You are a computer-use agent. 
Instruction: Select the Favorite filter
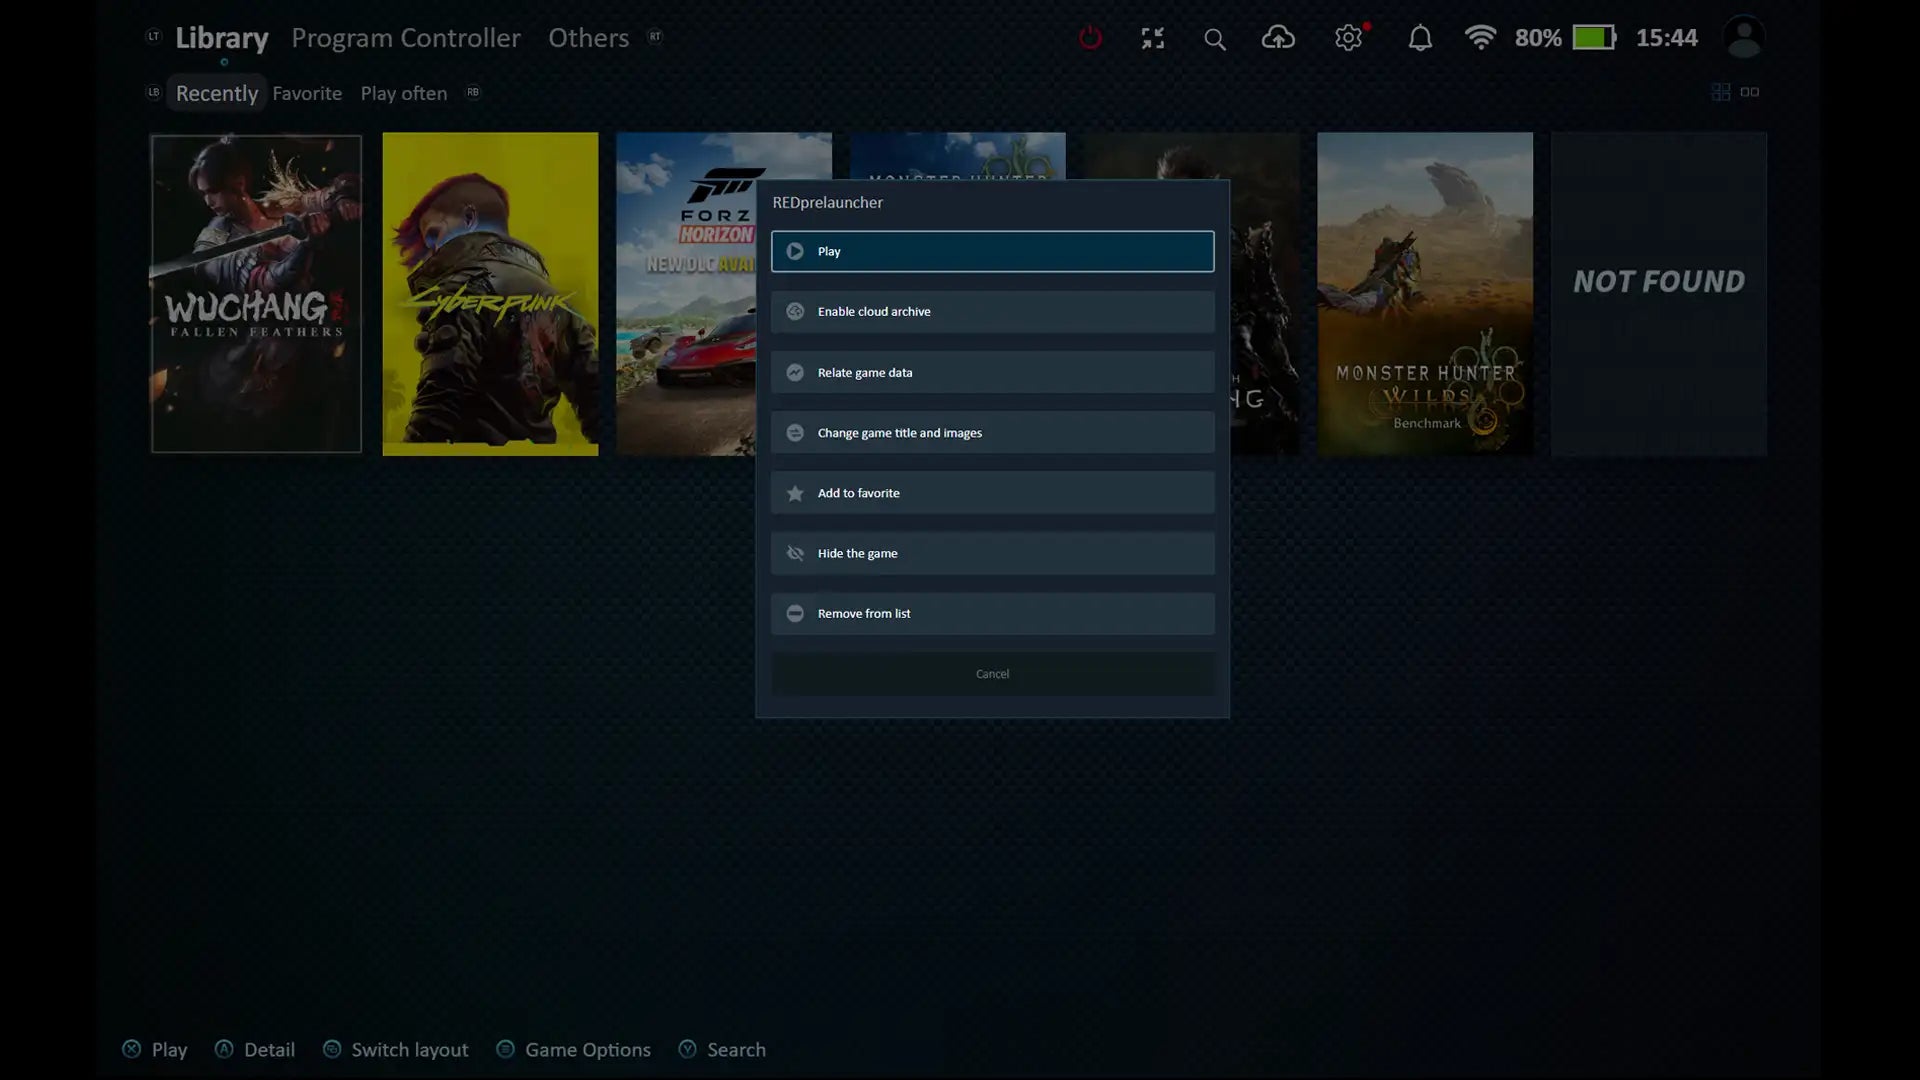(x=307, y=93)
